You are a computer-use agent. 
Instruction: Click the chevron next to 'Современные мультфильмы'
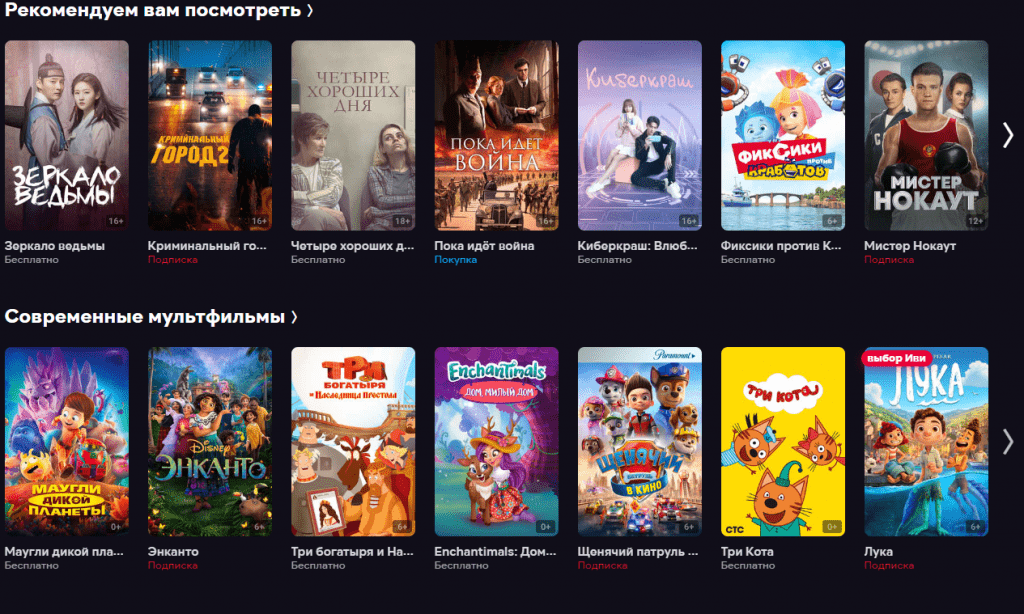[295, 317]
